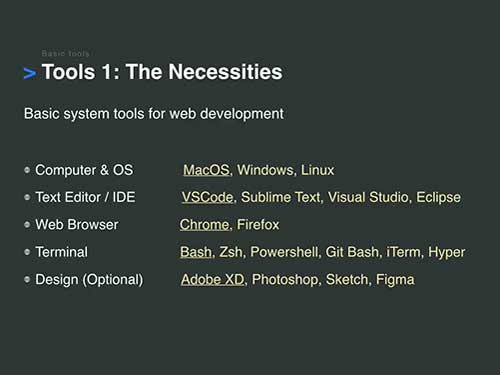Click the faded Basic tools breadcrumb text
The width and height of the screenshot is (500, 375).
click(x=66, y=53)
